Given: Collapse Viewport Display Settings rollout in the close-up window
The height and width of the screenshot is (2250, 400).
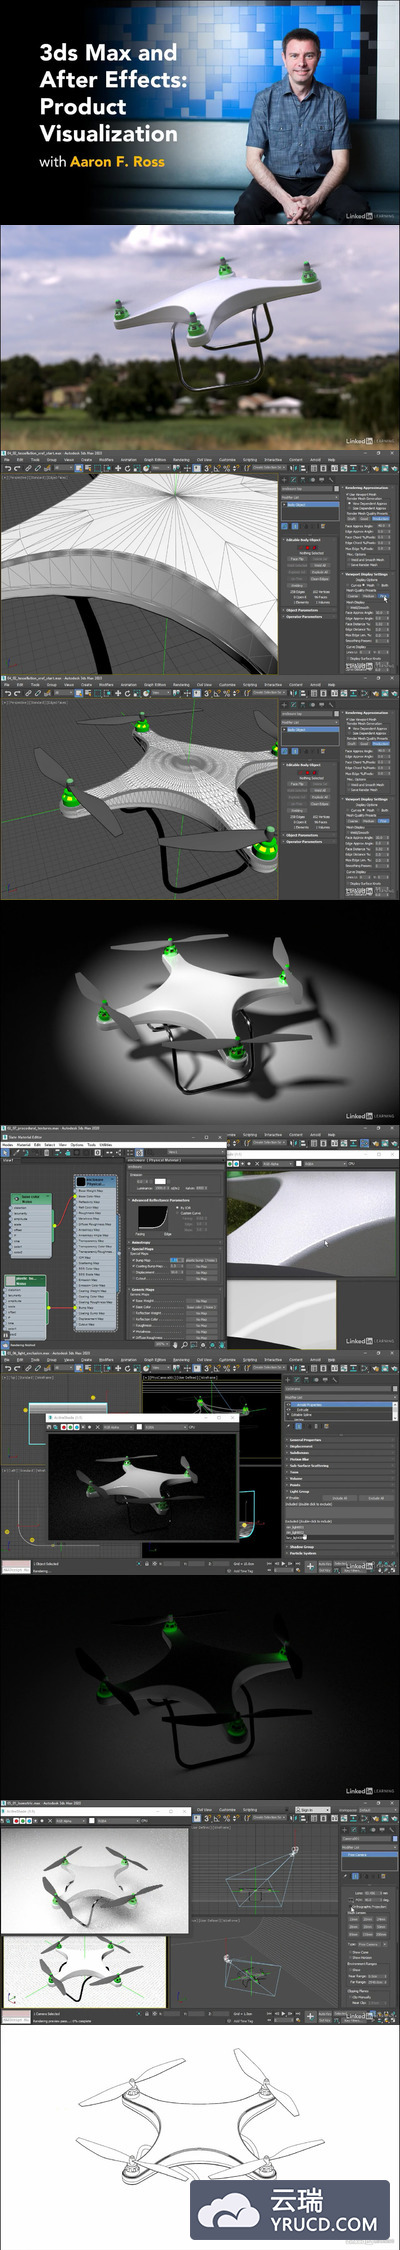Looking at the screenshot, I should click(x=367, y=575).
